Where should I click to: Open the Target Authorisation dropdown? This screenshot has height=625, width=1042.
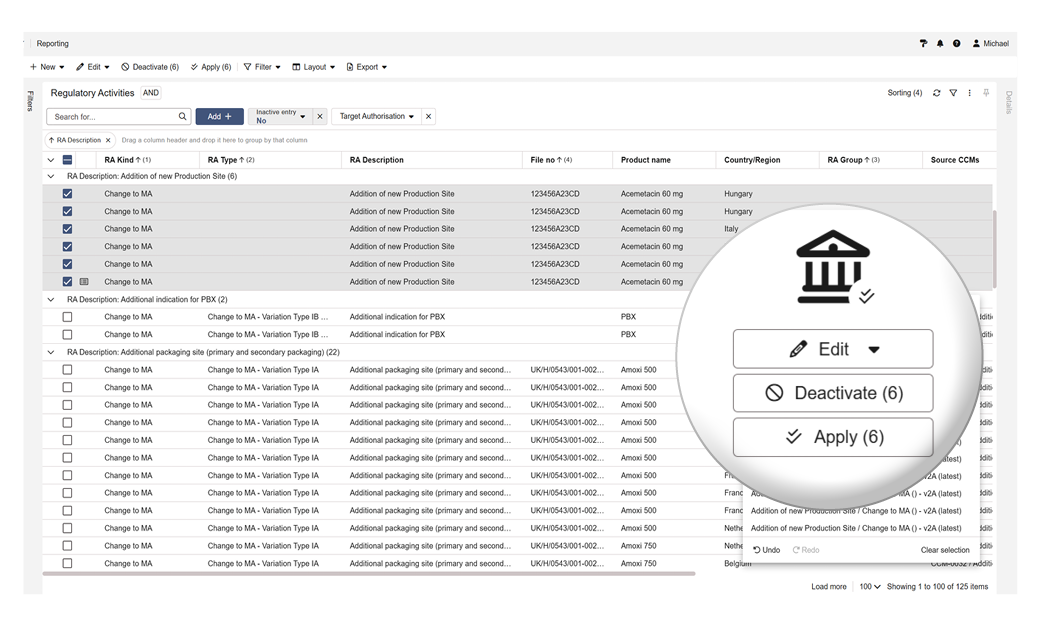pyautogui.click(x=377, y=117)
